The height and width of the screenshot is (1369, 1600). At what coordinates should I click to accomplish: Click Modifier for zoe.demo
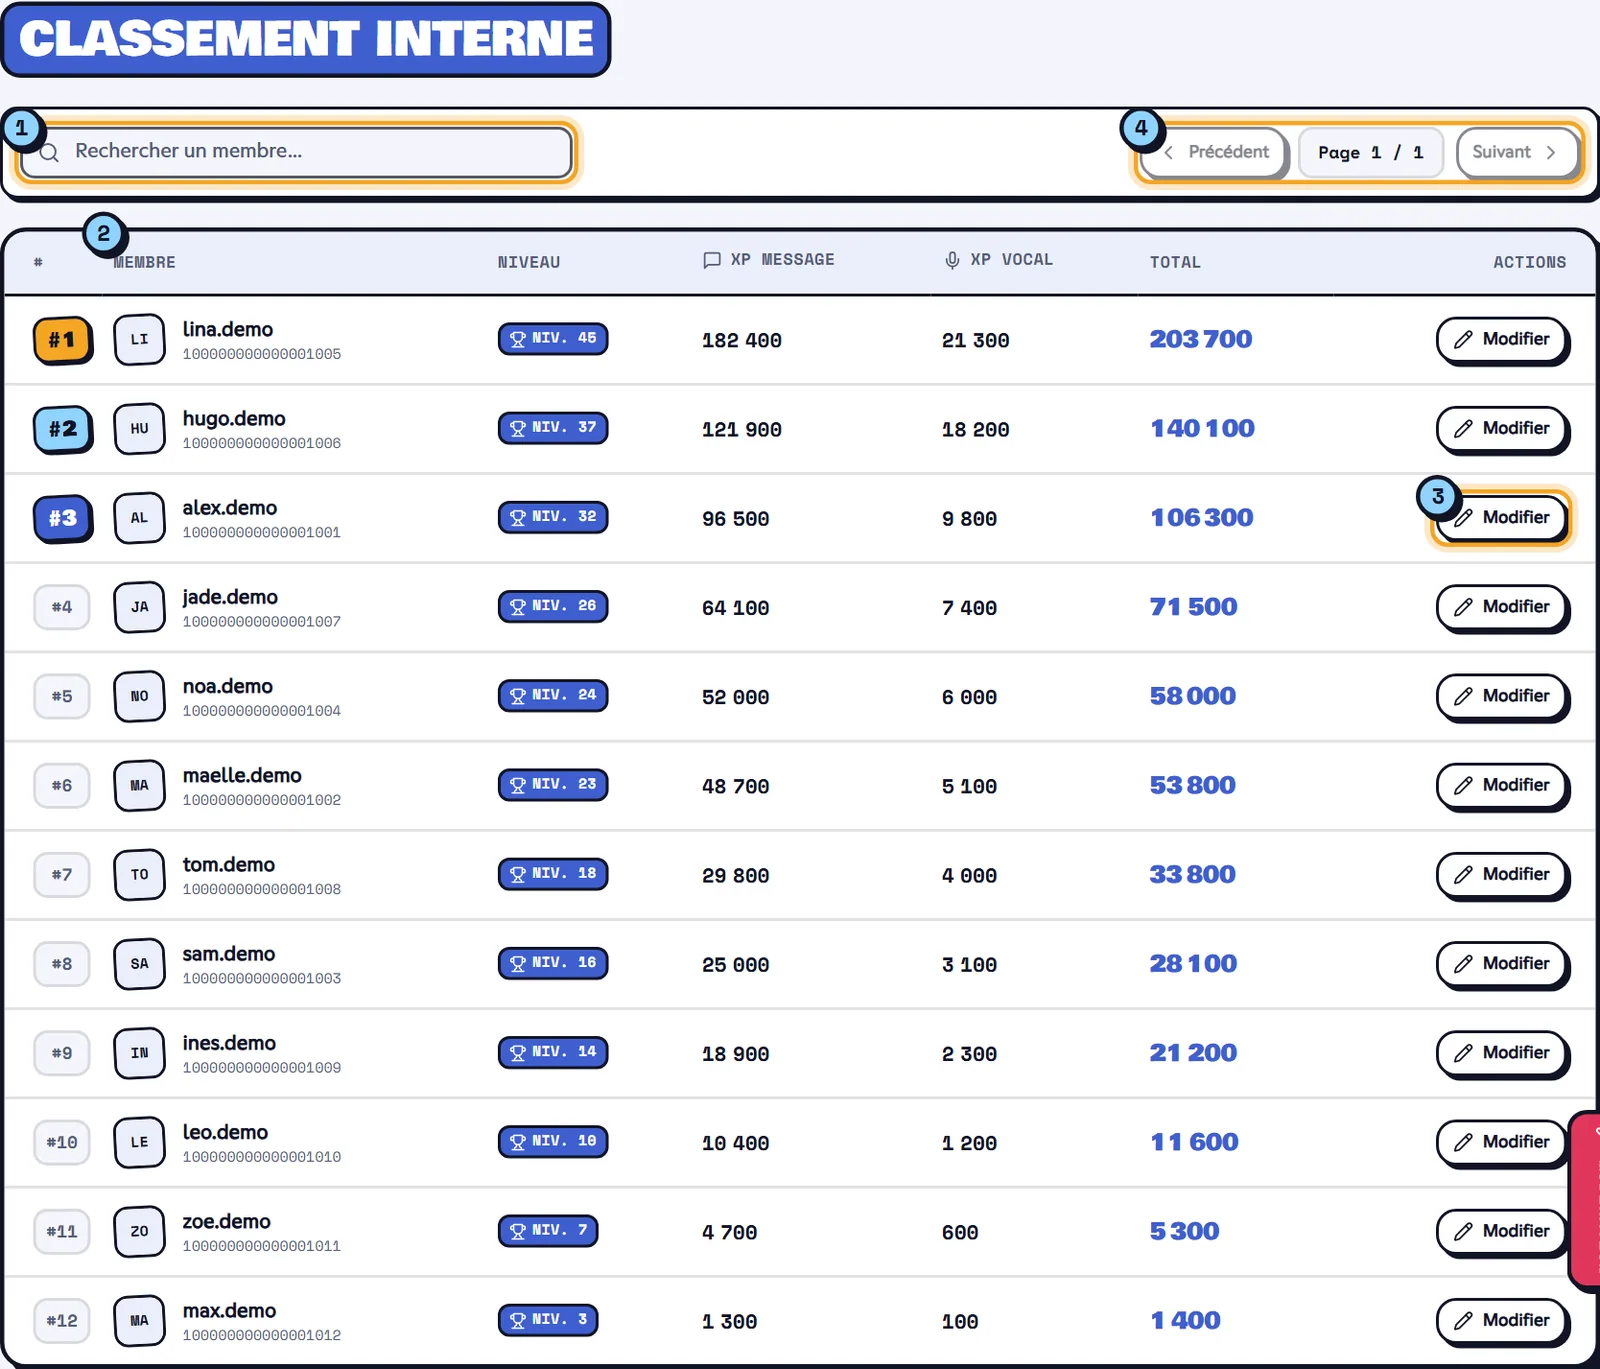(1501, 1231)
